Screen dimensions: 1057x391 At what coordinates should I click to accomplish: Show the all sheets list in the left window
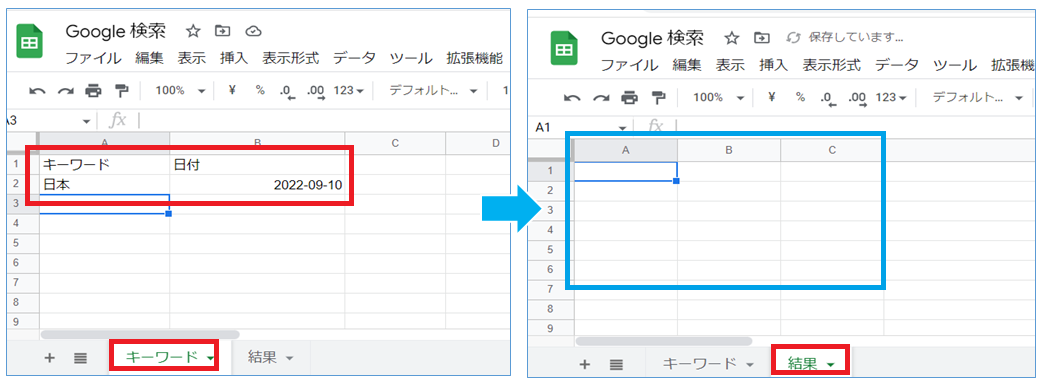[x=80, y=358]
